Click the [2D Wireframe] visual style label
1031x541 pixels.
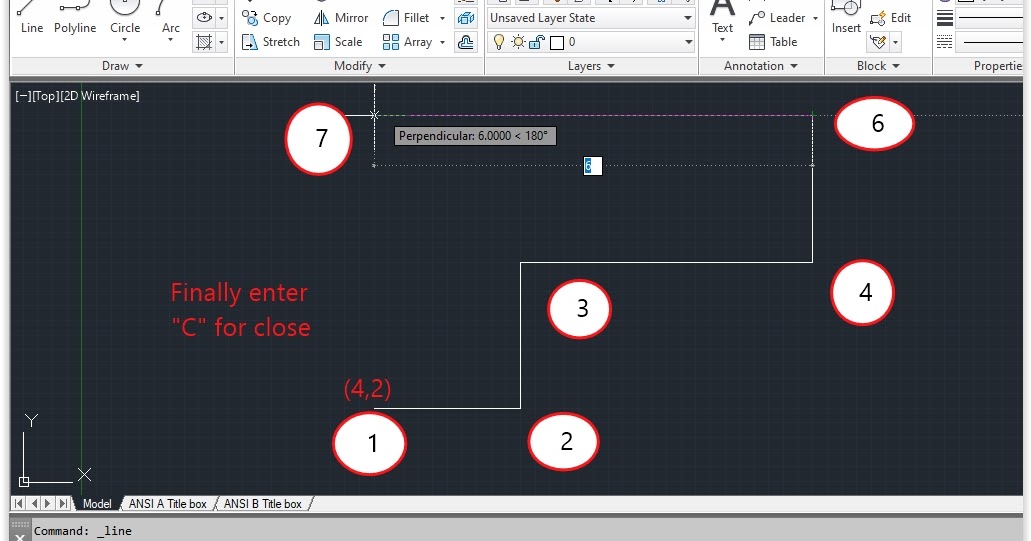(x=100, y=96)
